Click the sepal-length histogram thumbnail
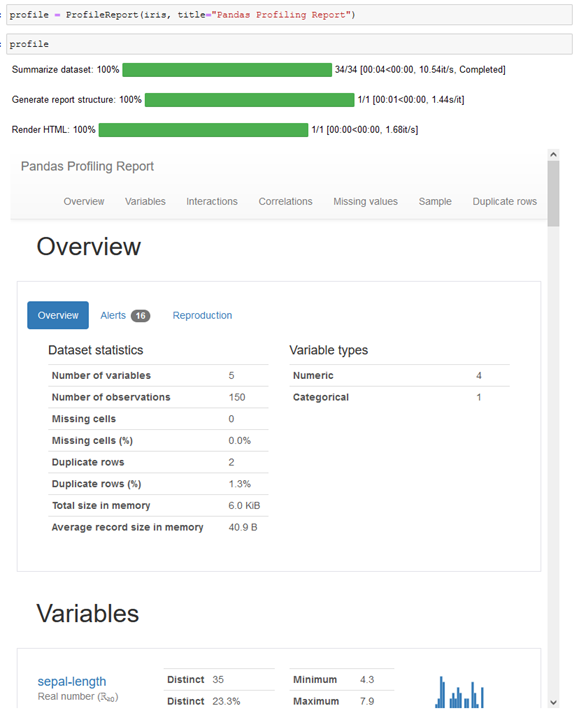This screenshot has width=579, height=720. pos(459,692)
